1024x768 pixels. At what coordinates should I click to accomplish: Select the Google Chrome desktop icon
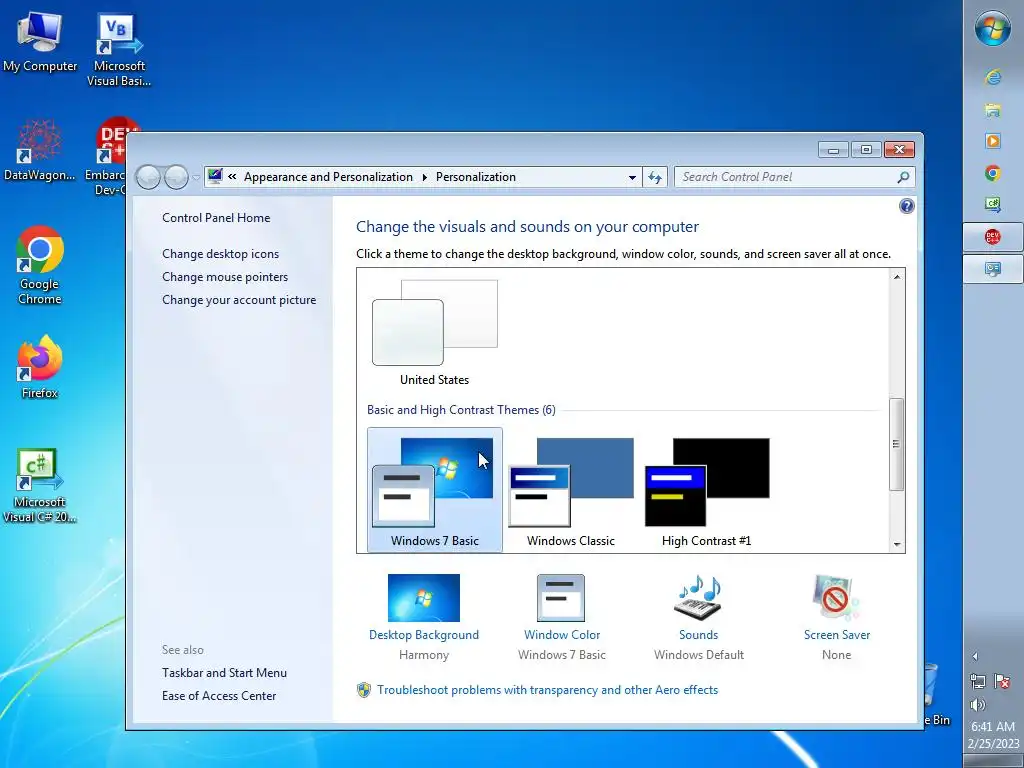tap(40, 265)
